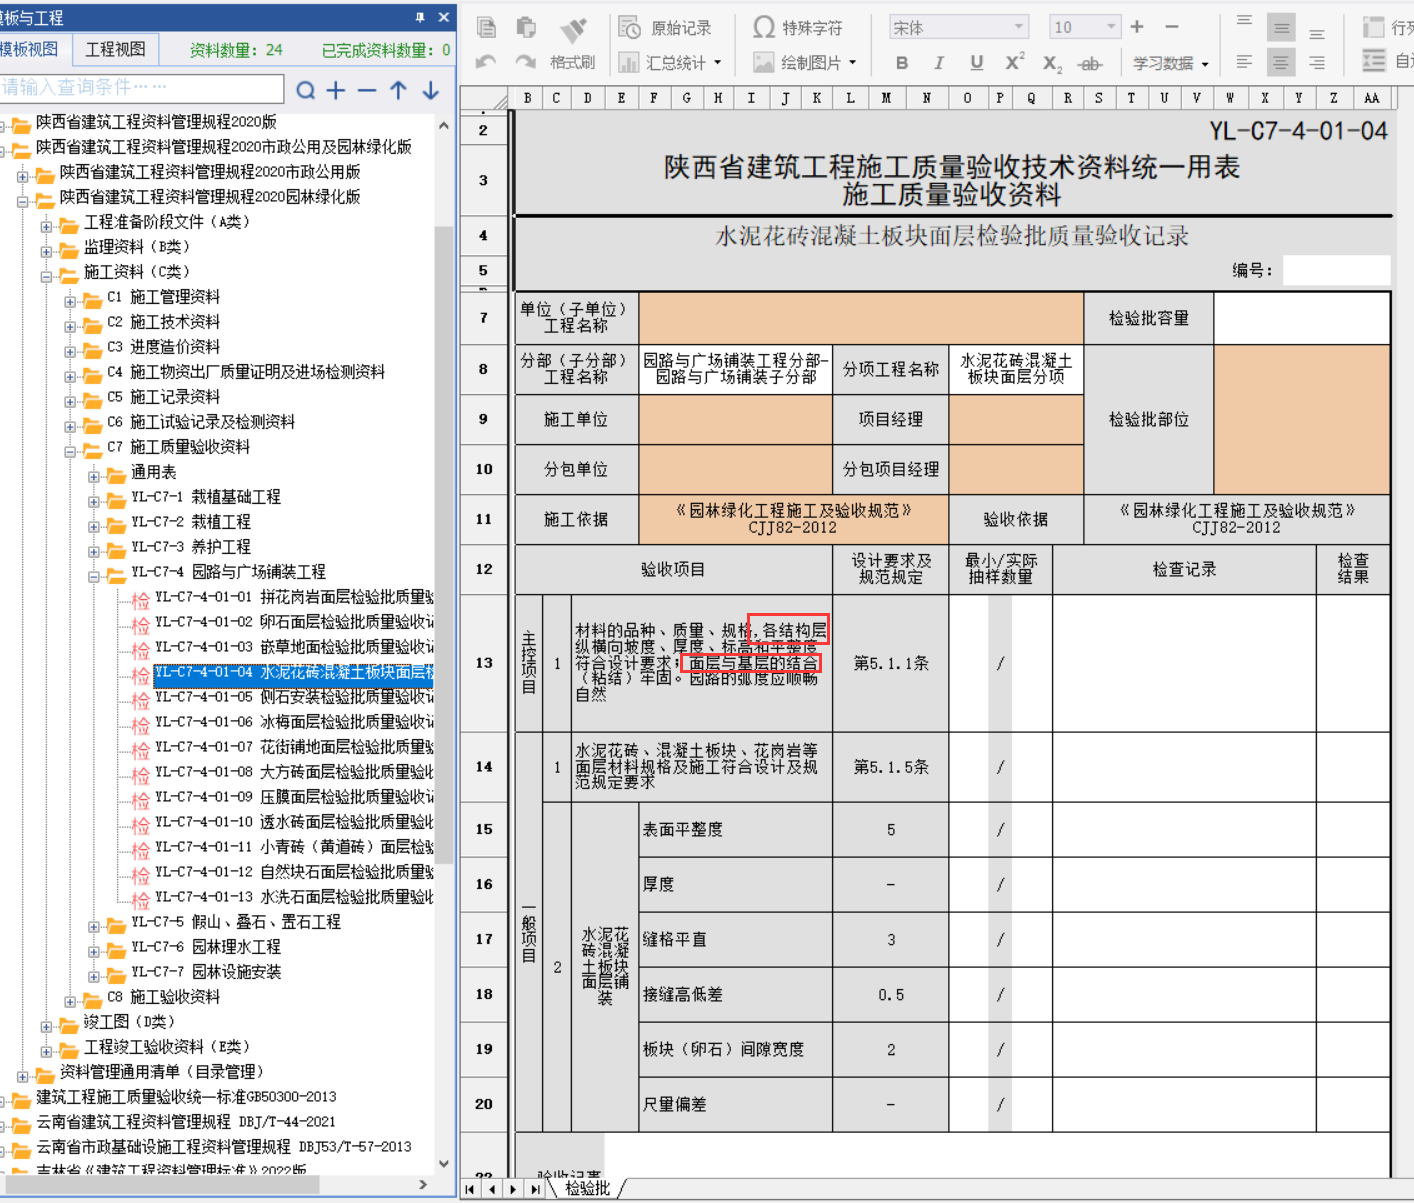Image resolution: width=1414 pixels, height=1203 pixels.
Task: Open 原始记录 original record
Action: (665, 28)
